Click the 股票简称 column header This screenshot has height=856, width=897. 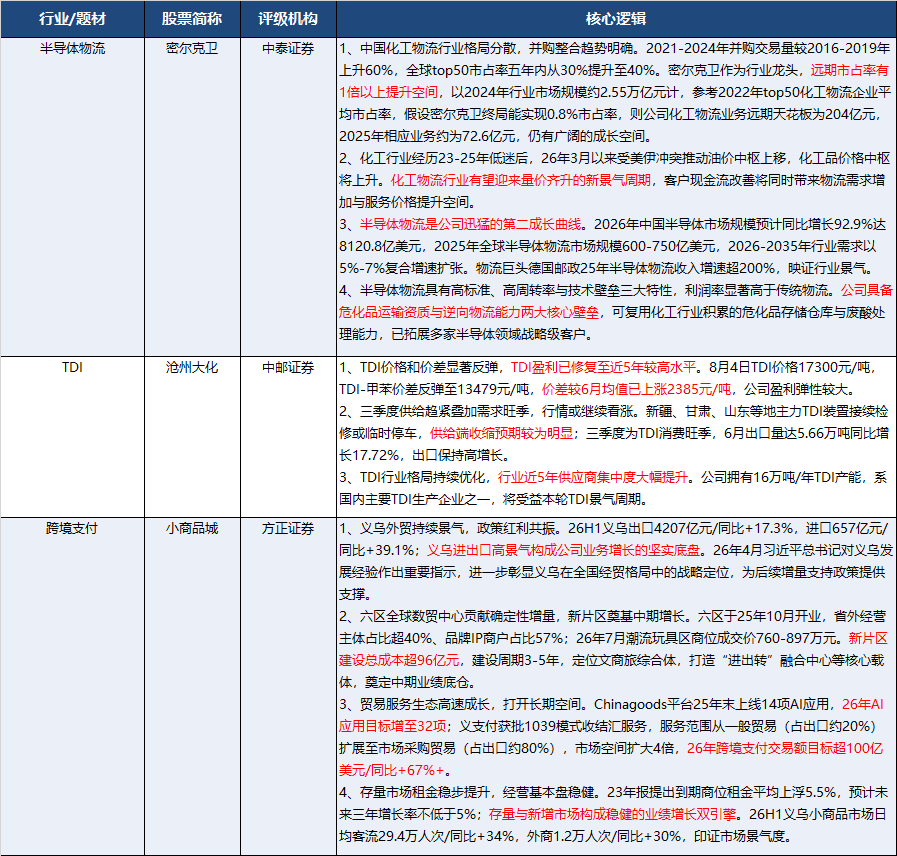(192, 19)
